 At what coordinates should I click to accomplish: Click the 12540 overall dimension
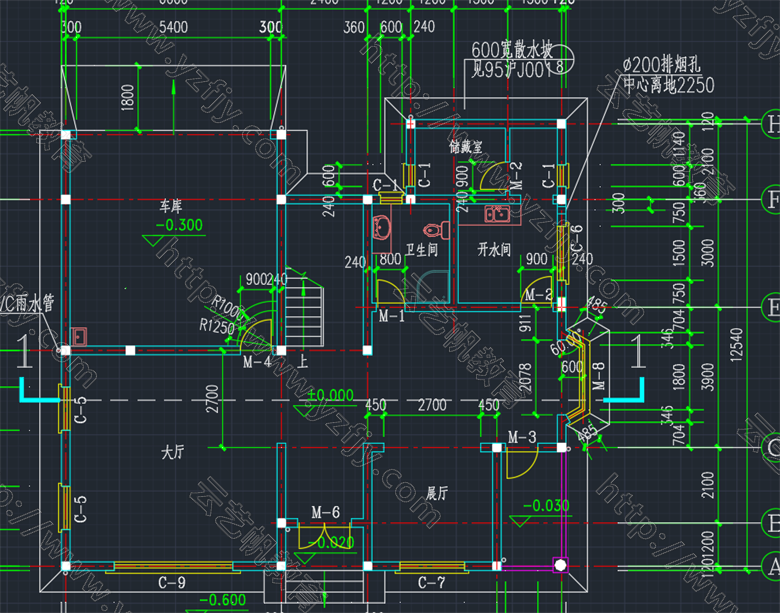coord(737,344)
